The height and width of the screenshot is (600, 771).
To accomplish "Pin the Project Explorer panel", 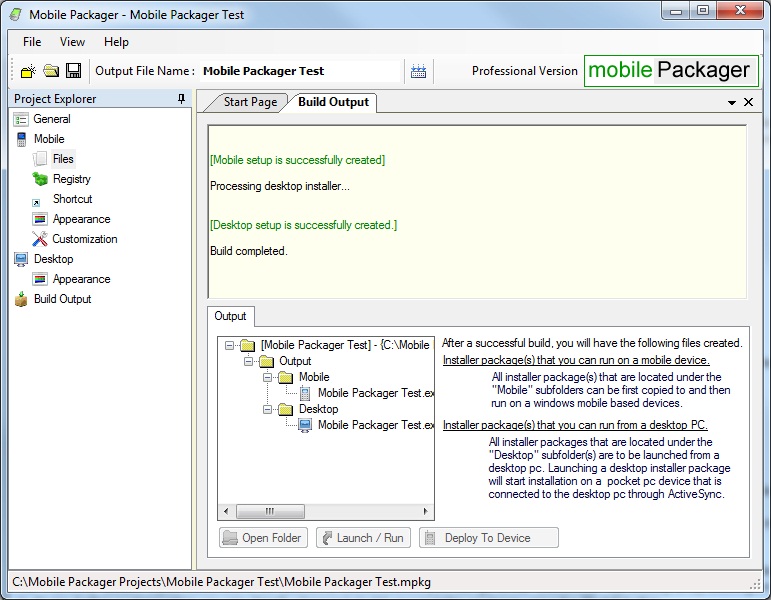I will (181, 99).
